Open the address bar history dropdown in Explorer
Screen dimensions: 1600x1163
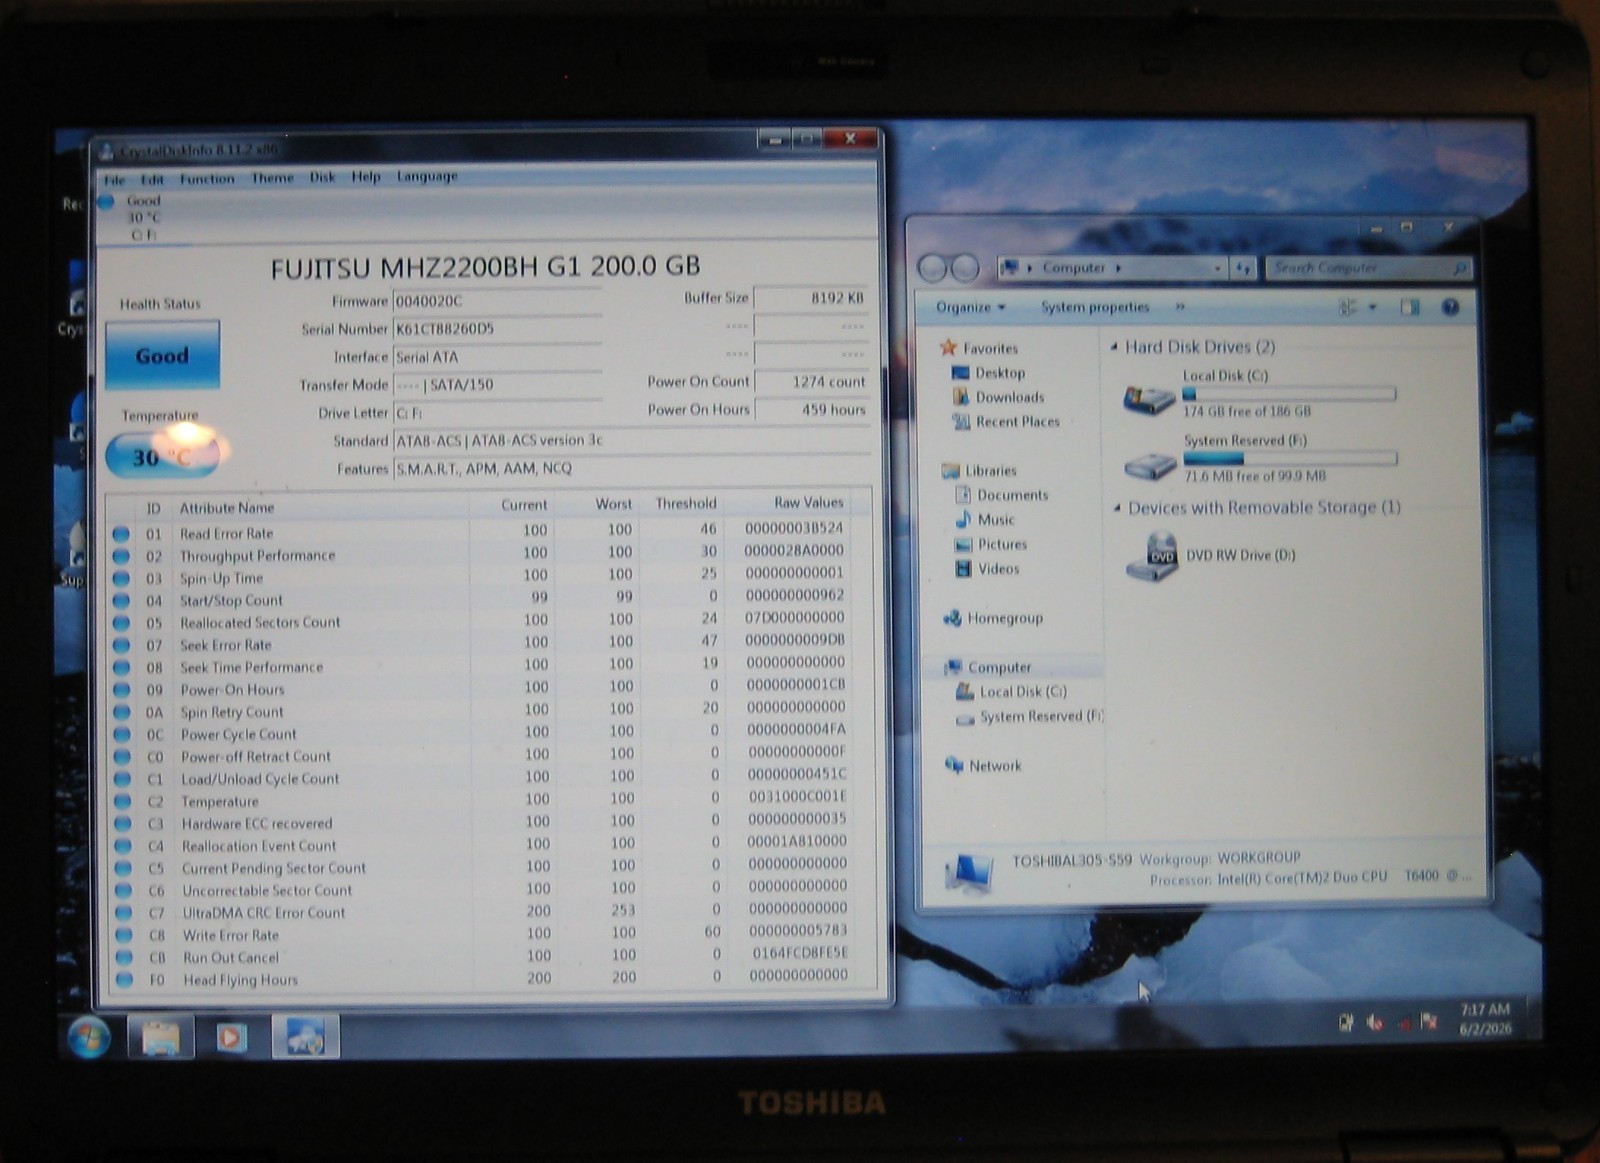click(x=1217, y=268)
